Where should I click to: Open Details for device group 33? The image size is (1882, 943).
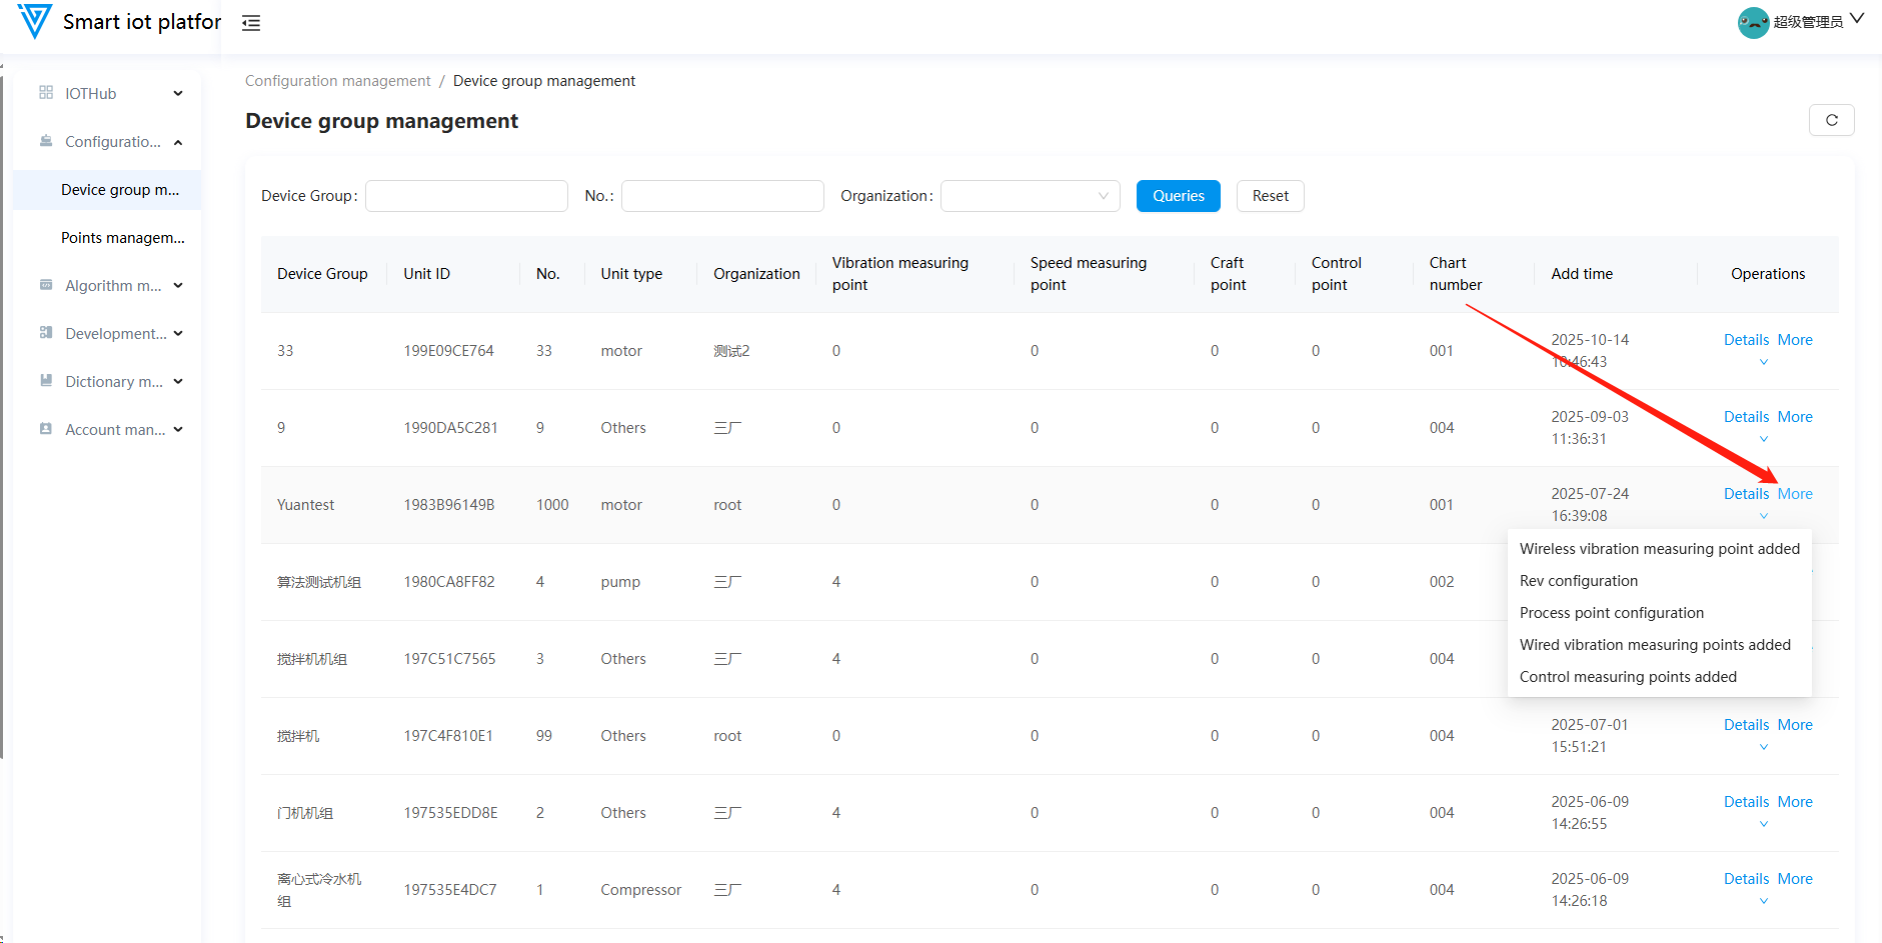pos(1746,340)
